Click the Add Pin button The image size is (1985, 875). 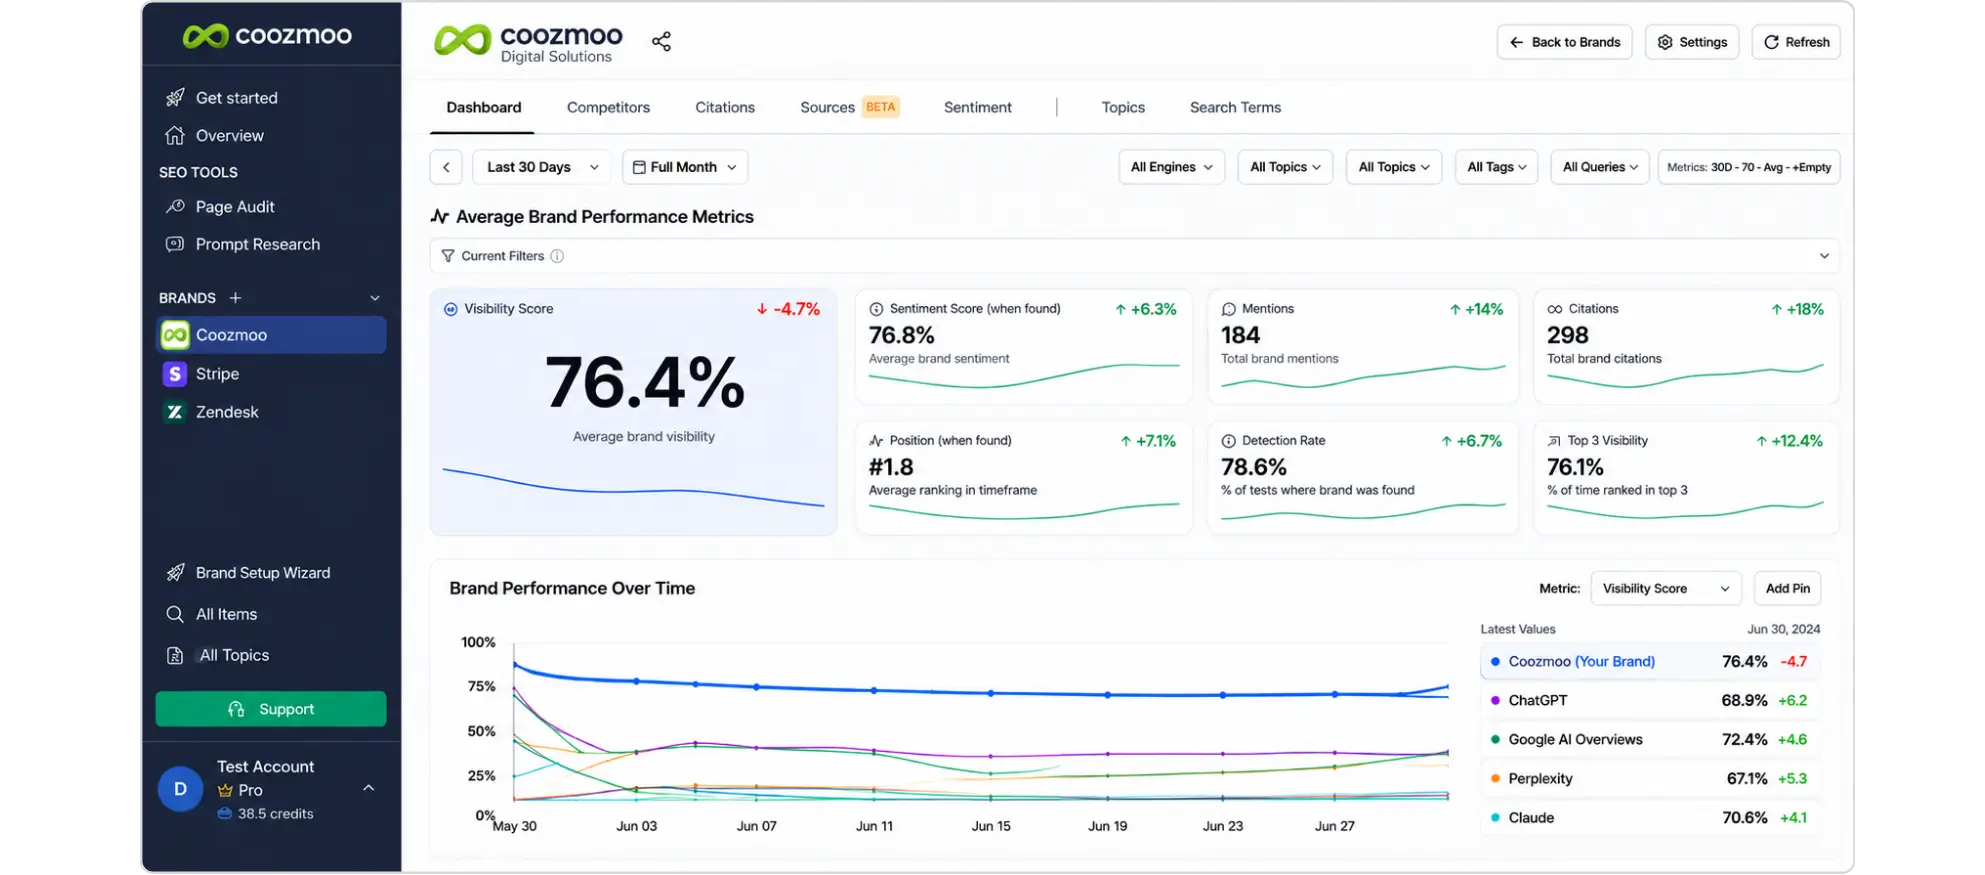coord(1788,588)
